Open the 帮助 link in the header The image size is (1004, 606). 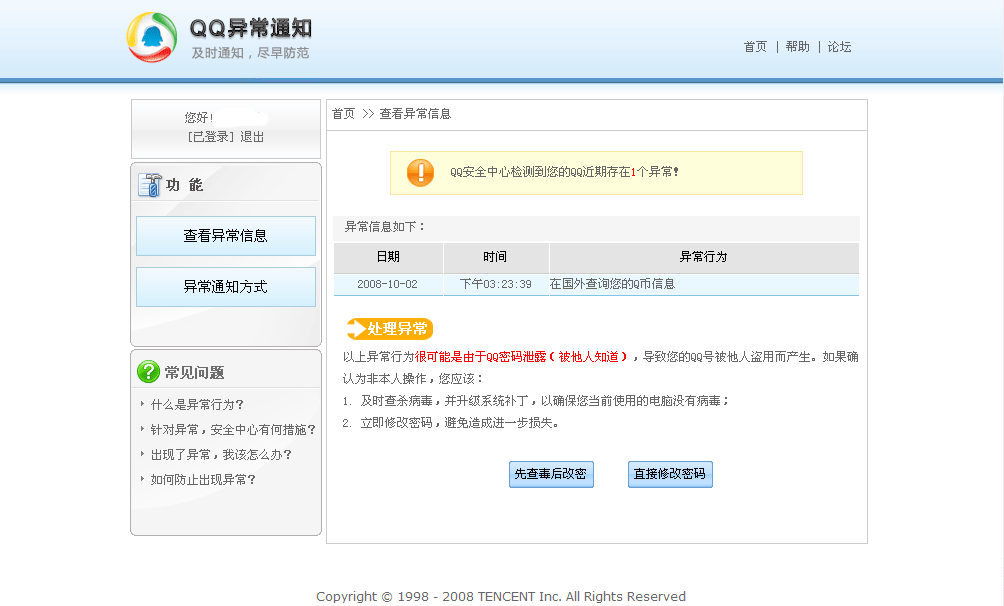[x=797, y=47]
